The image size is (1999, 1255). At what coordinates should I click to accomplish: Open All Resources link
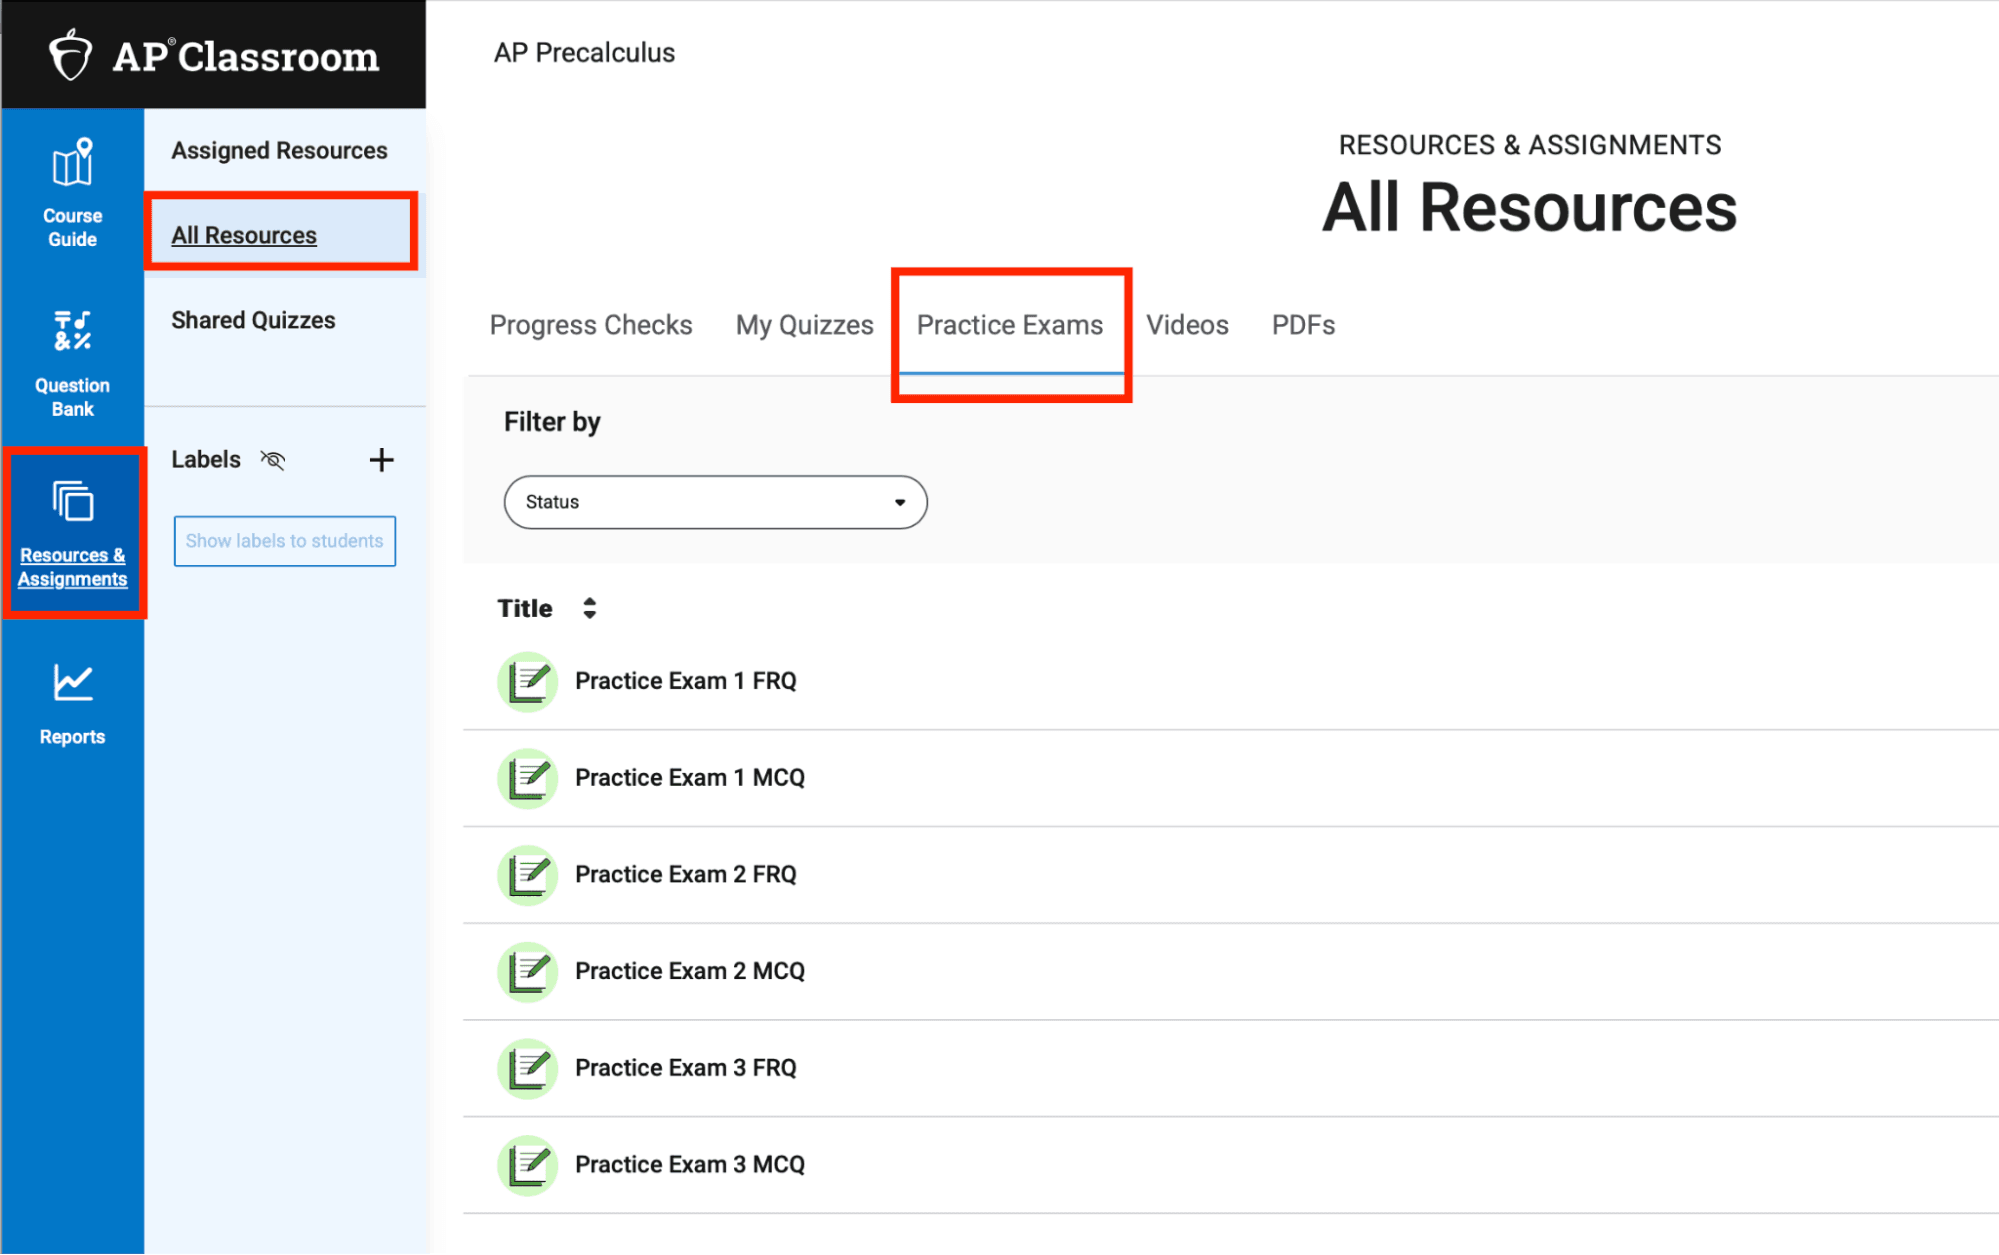coord(243,234)
